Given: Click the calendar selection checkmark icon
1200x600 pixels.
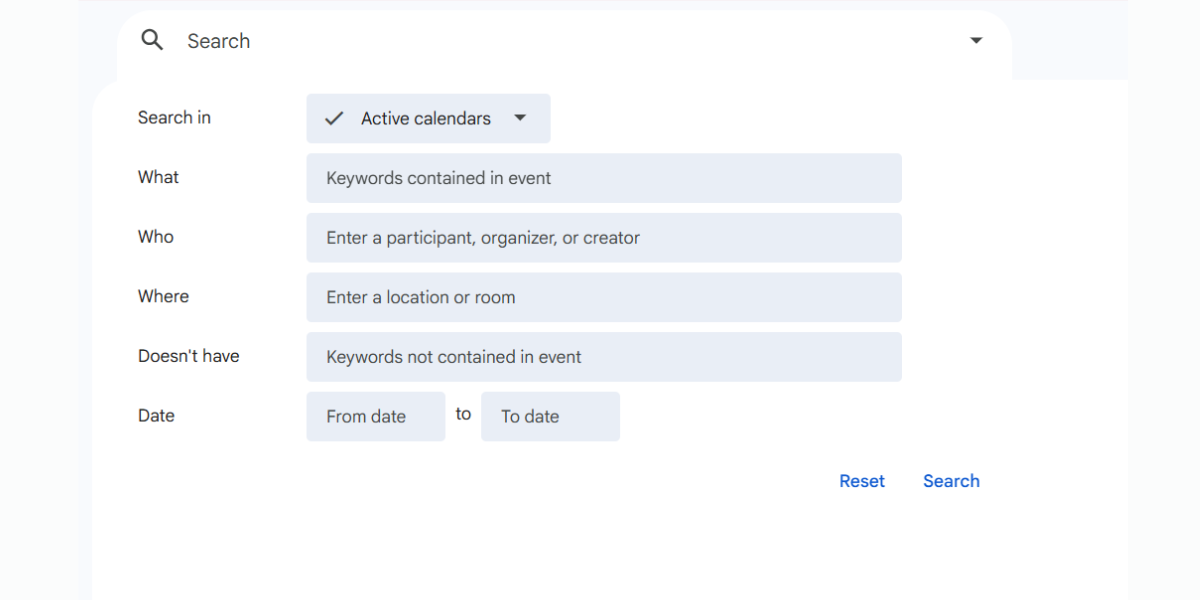Looking at the screenshot, I should [334, 118].
